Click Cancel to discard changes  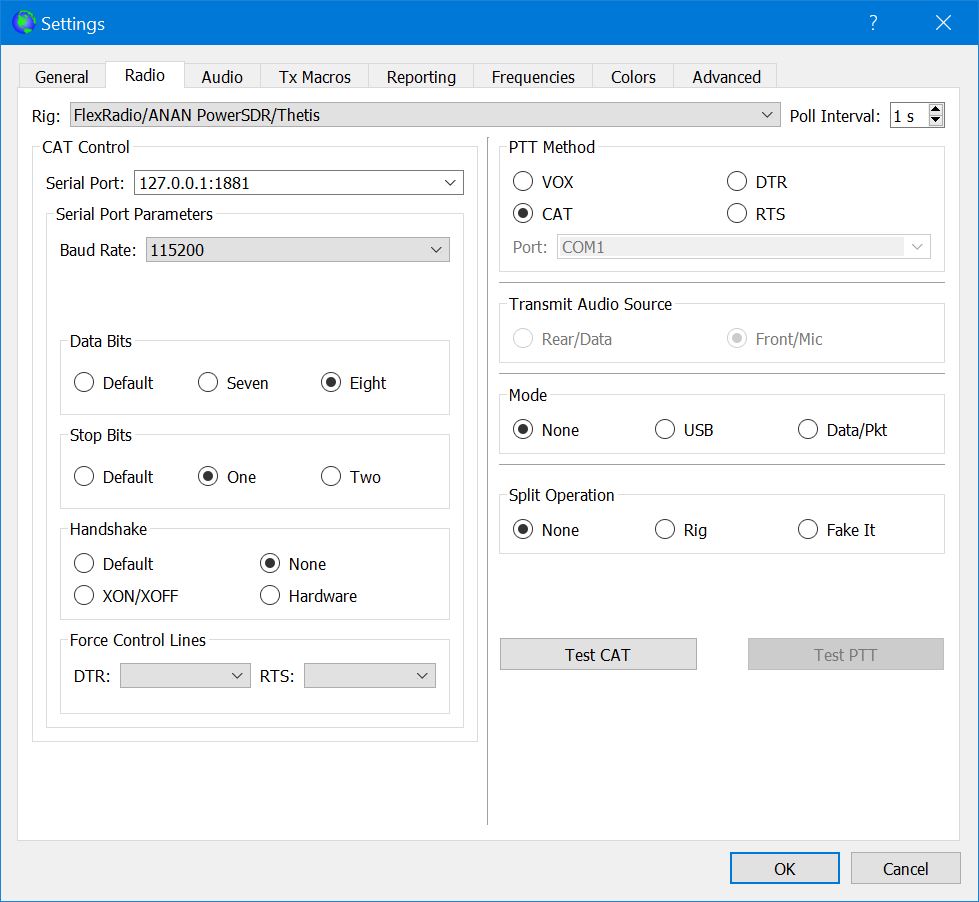point(905,868)
